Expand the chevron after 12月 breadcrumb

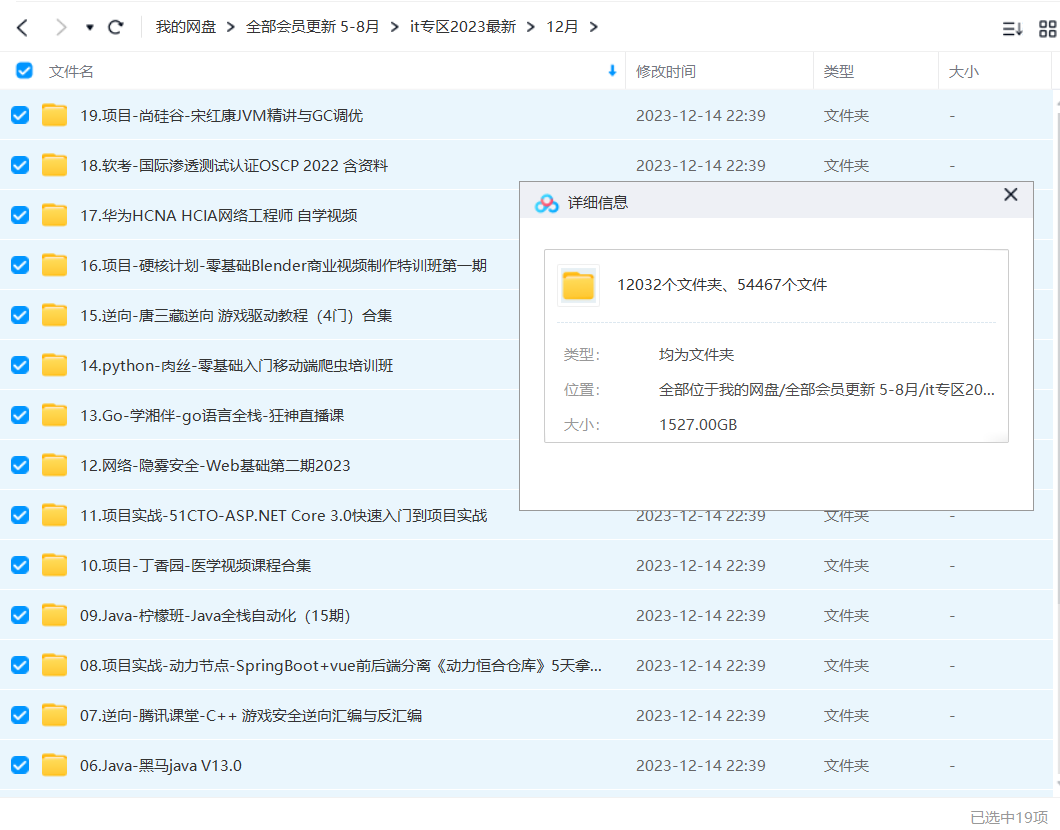tap(594, 27)
